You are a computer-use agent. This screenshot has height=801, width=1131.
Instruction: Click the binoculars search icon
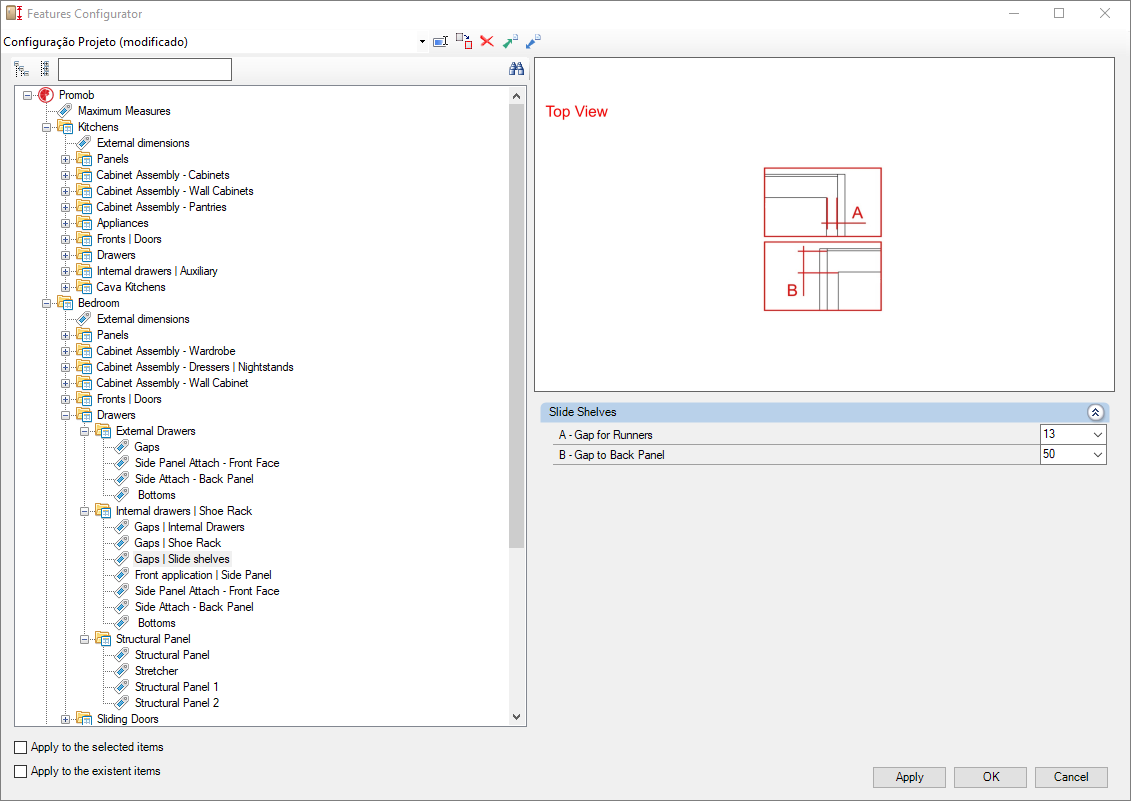[x=516, y=69]
